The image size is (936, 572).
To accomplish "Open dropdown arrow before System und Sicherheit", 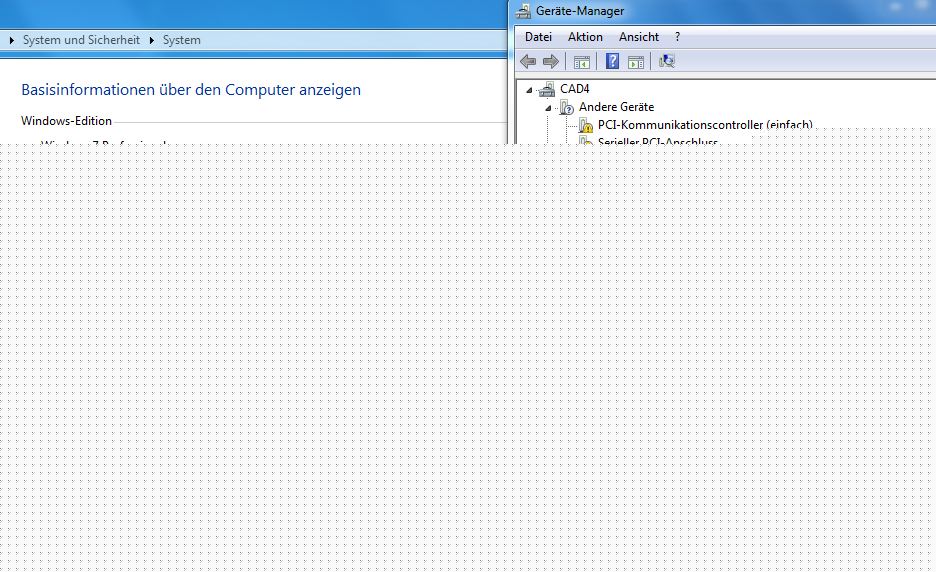I will click(12, 41).
